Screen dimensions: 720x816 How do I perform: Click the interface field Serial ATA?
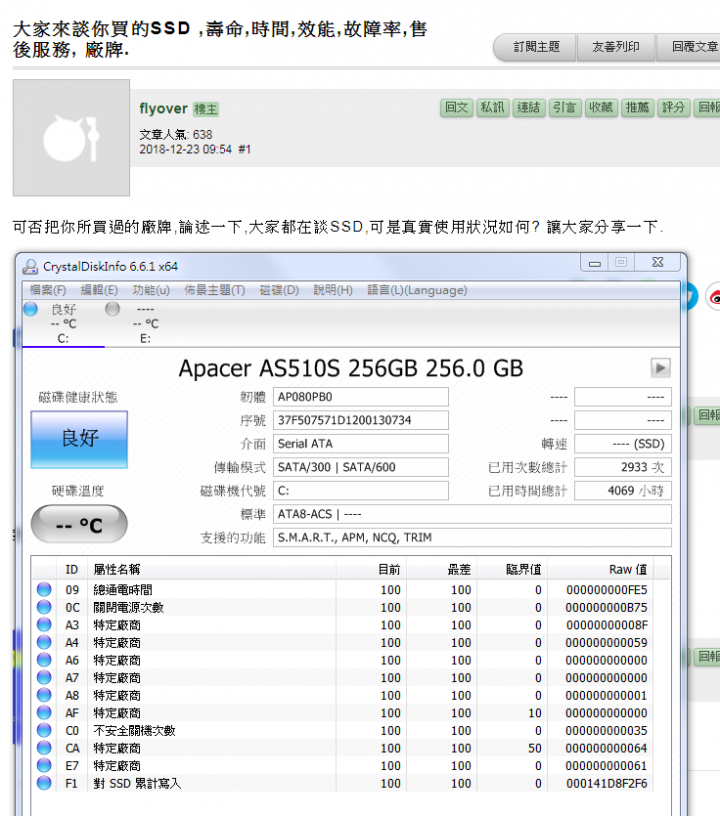[361, 444]
